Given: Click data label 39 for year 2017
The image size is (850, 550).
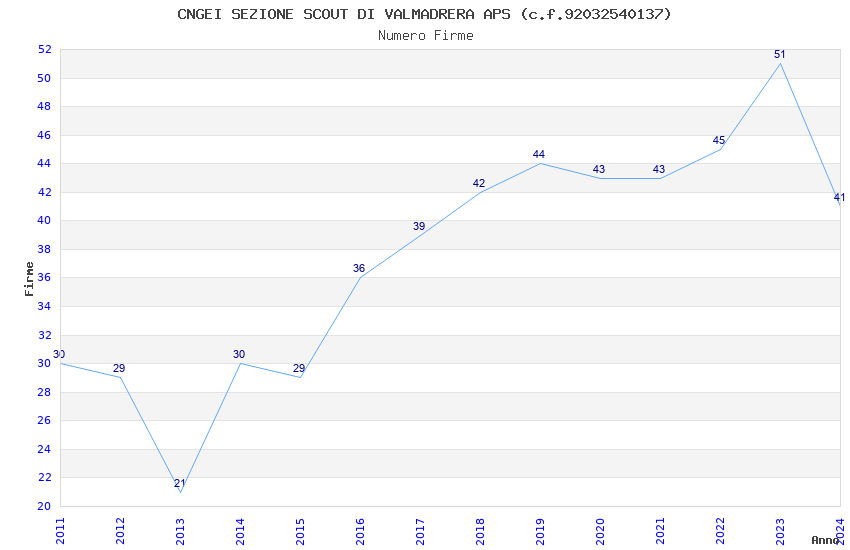Looking at the screenshot, I should [419, 226].
